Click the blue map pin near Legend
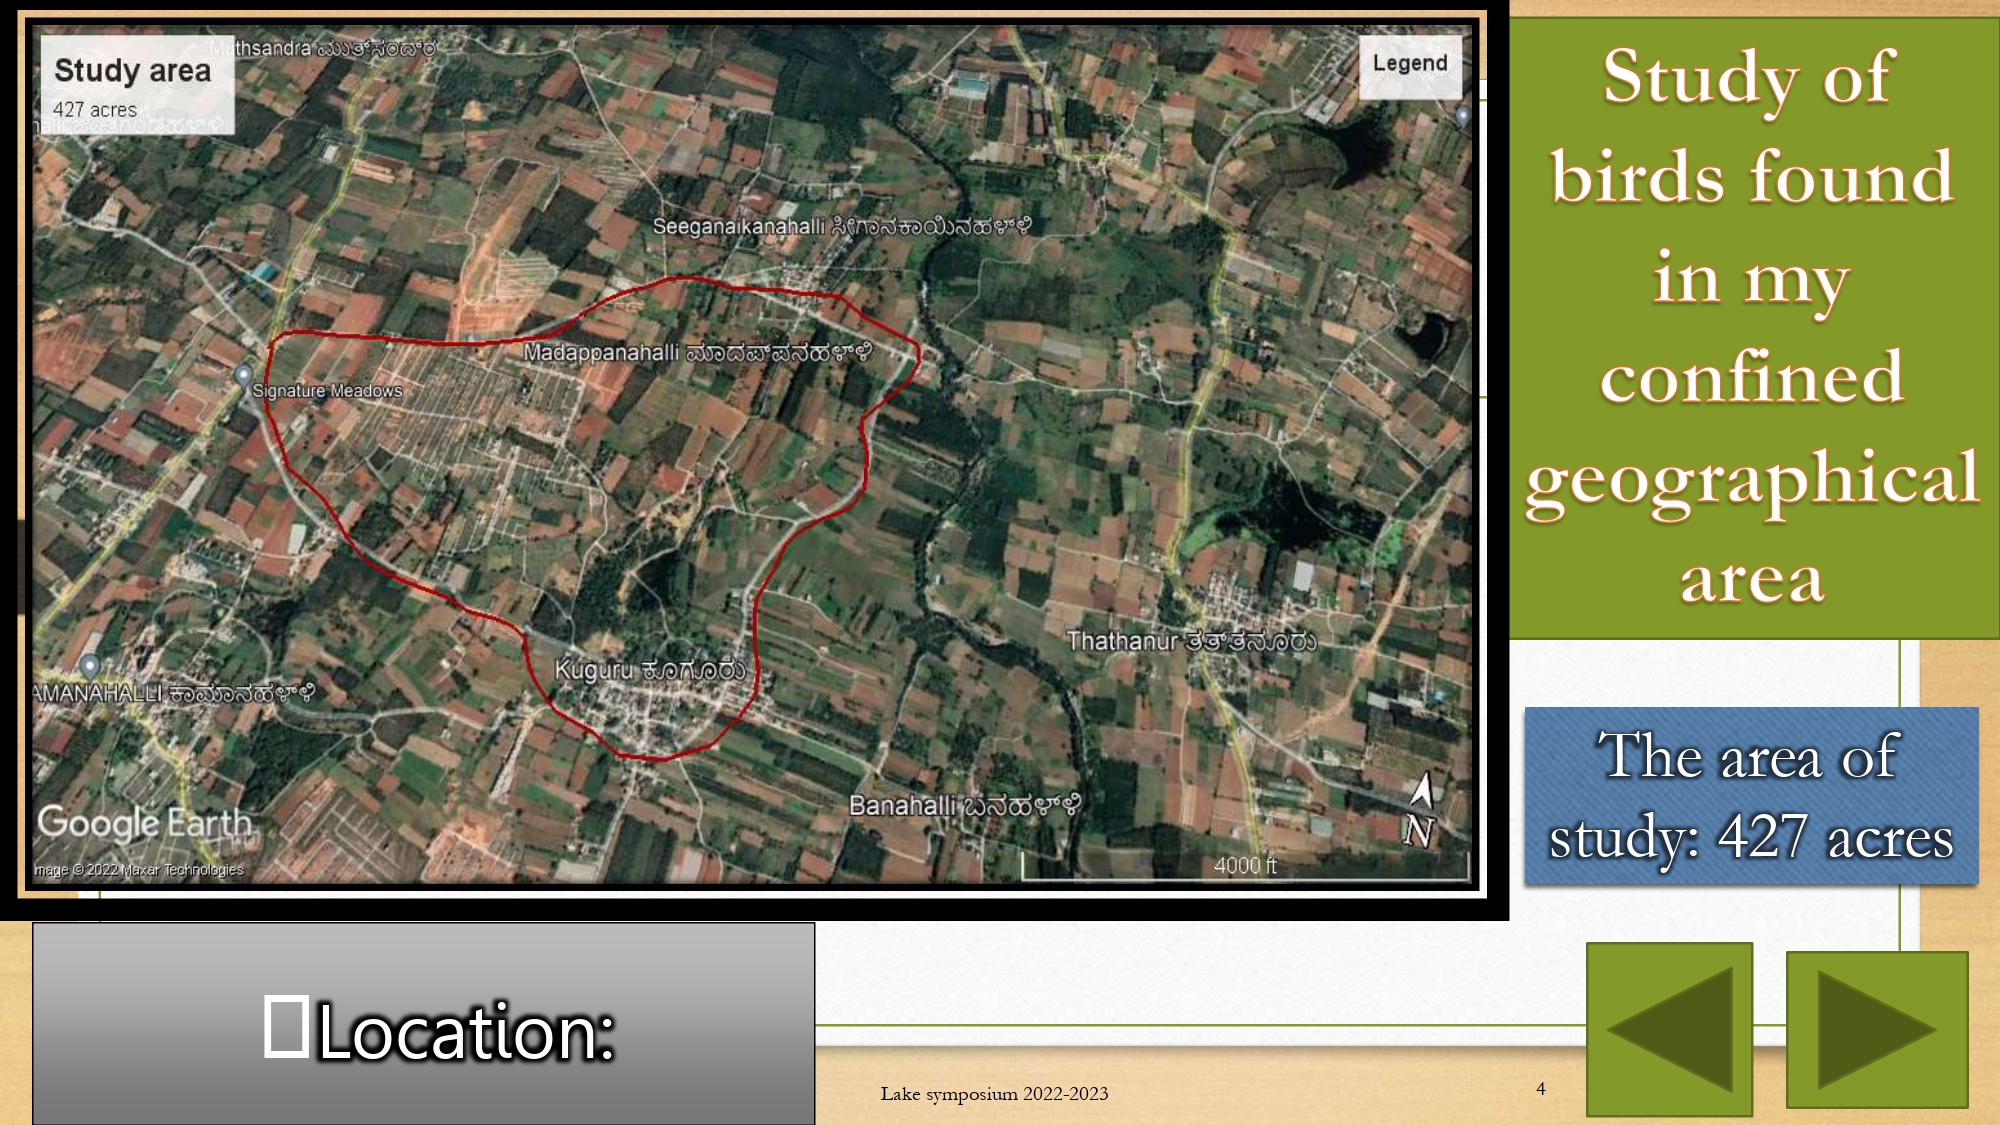Viewport: 2000px width, 1125px height. coord(1463,116)
